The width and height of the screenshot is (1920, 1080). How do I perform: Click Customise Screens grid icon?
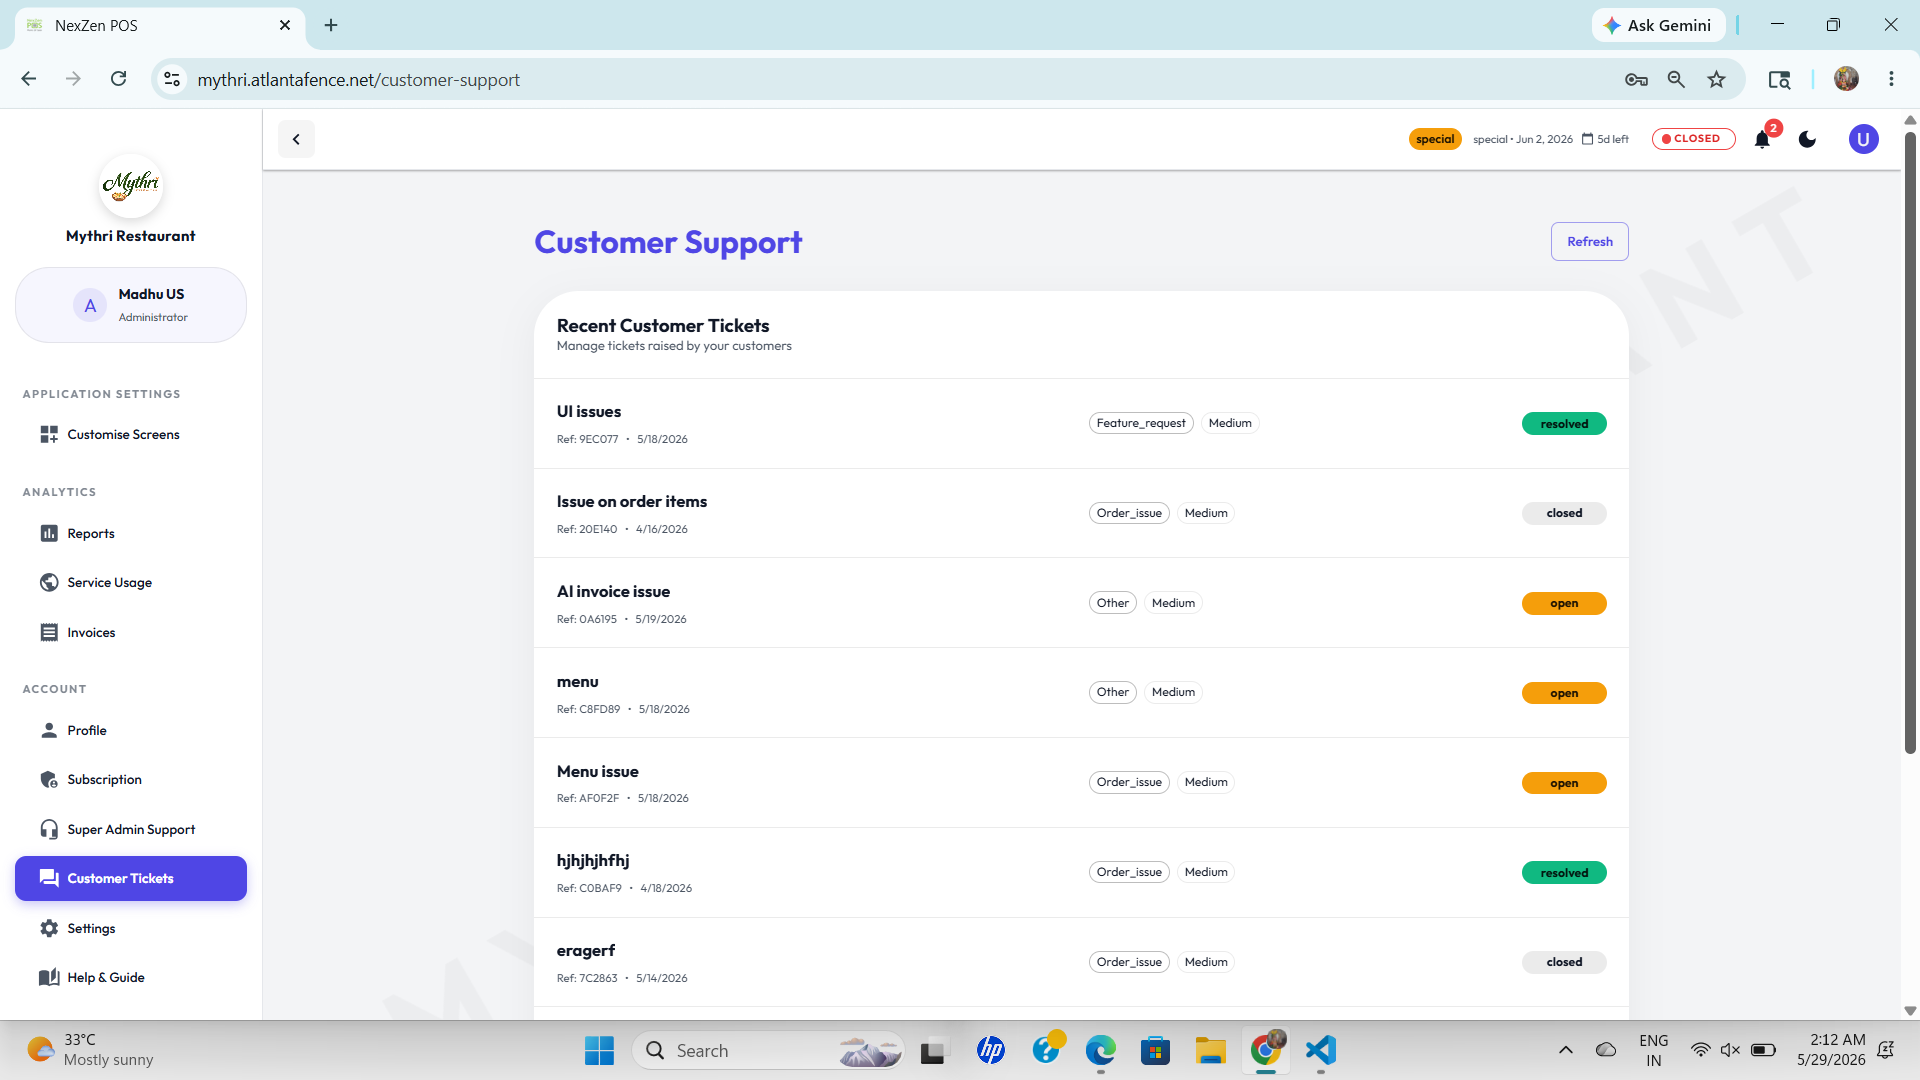[49, 435]
